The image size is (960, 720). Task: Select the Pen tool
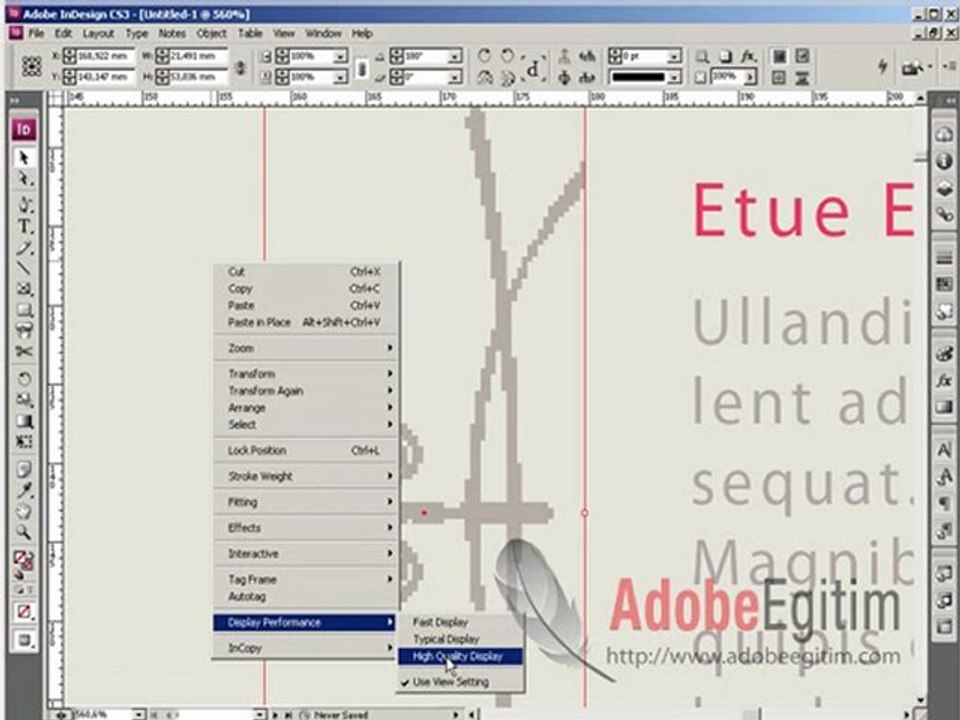tap(24, 204)
